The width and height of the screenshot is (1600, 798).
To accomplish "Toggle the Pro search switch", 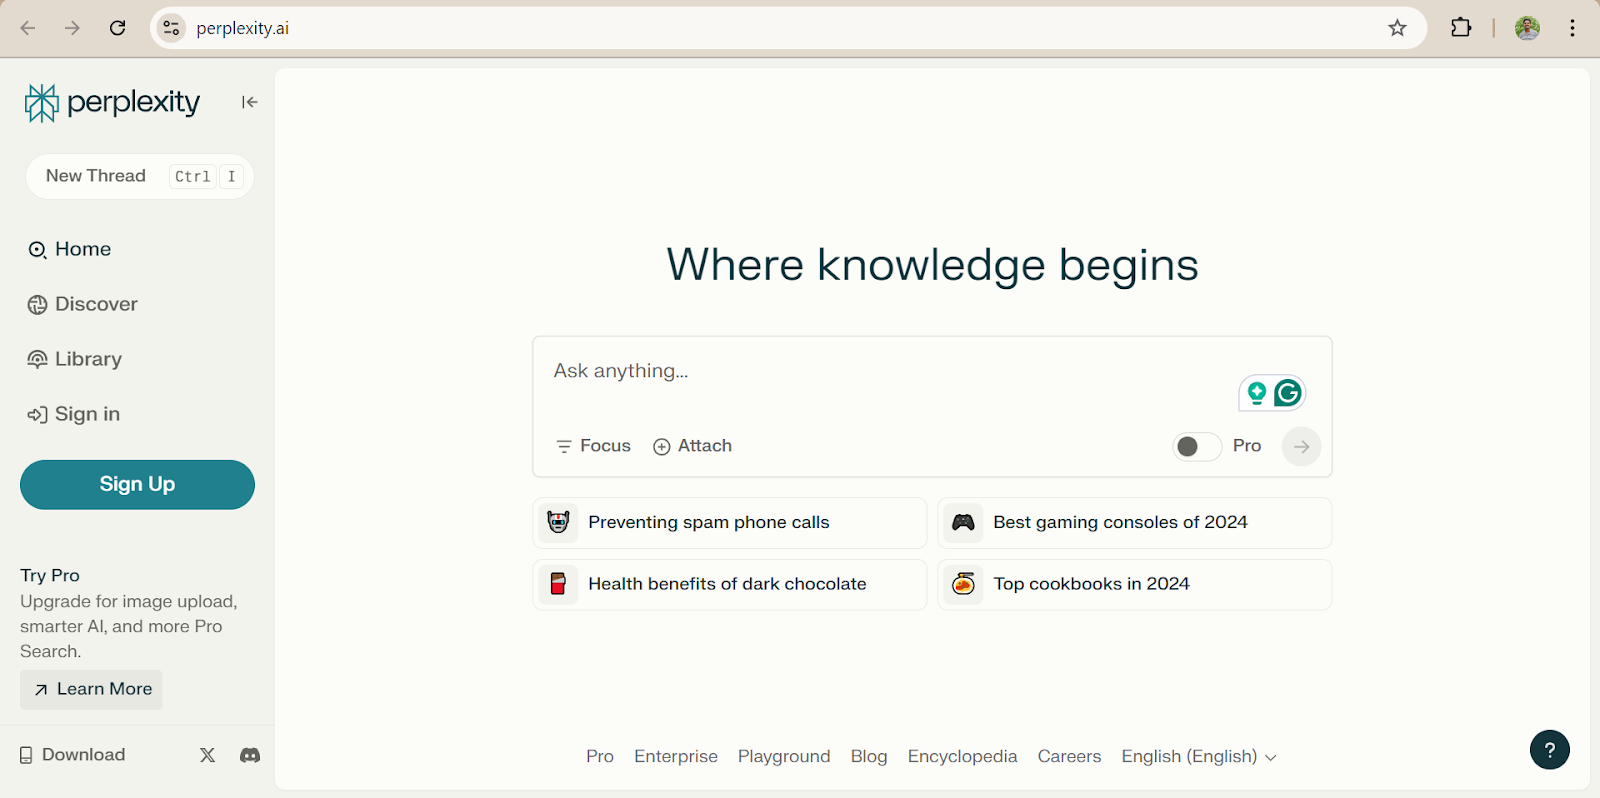I will 1197,446.
